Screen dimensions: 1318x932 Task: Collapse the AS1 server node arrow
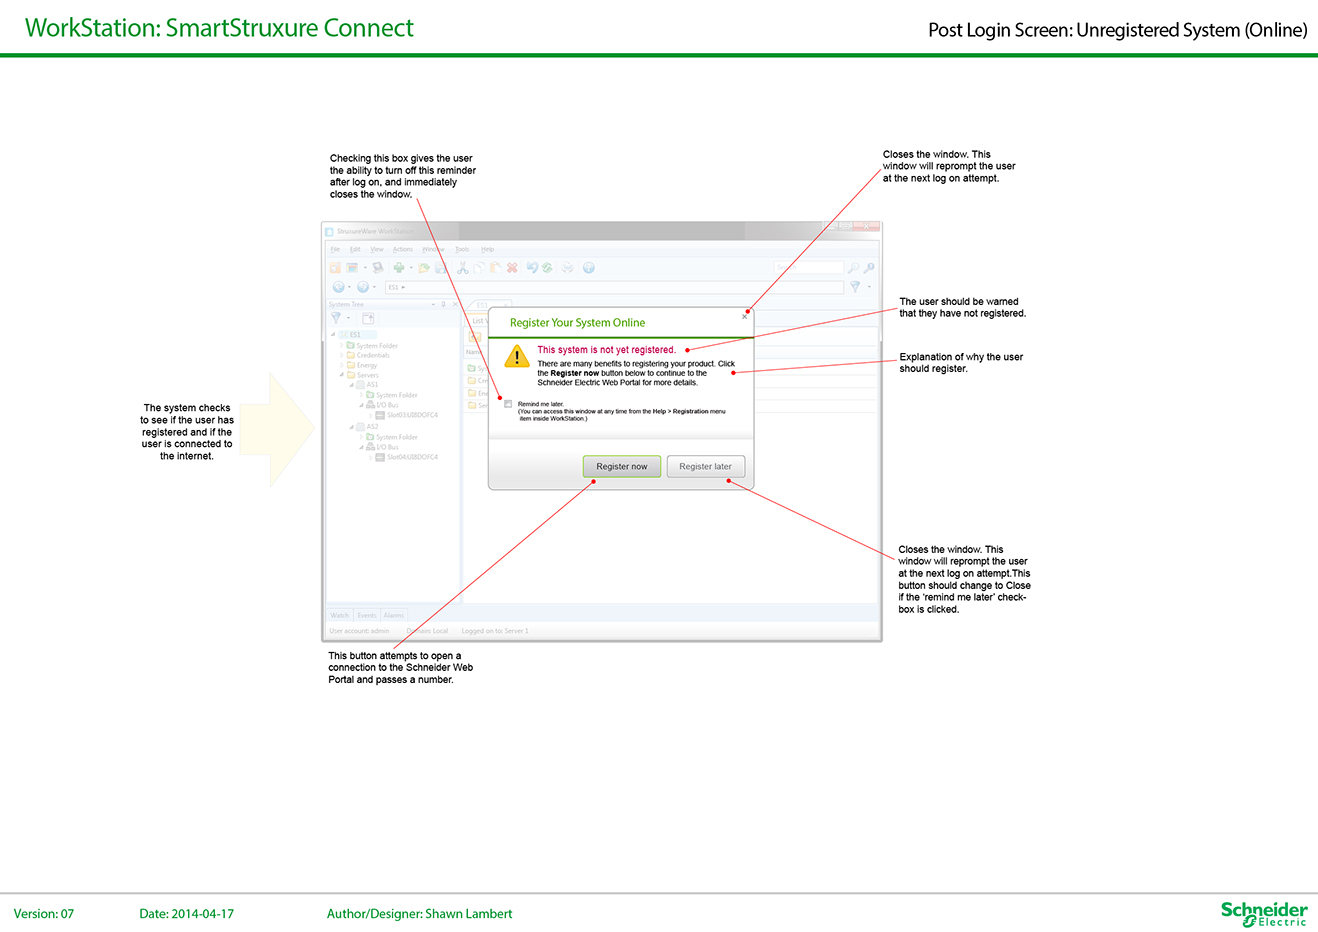point(351,385)
